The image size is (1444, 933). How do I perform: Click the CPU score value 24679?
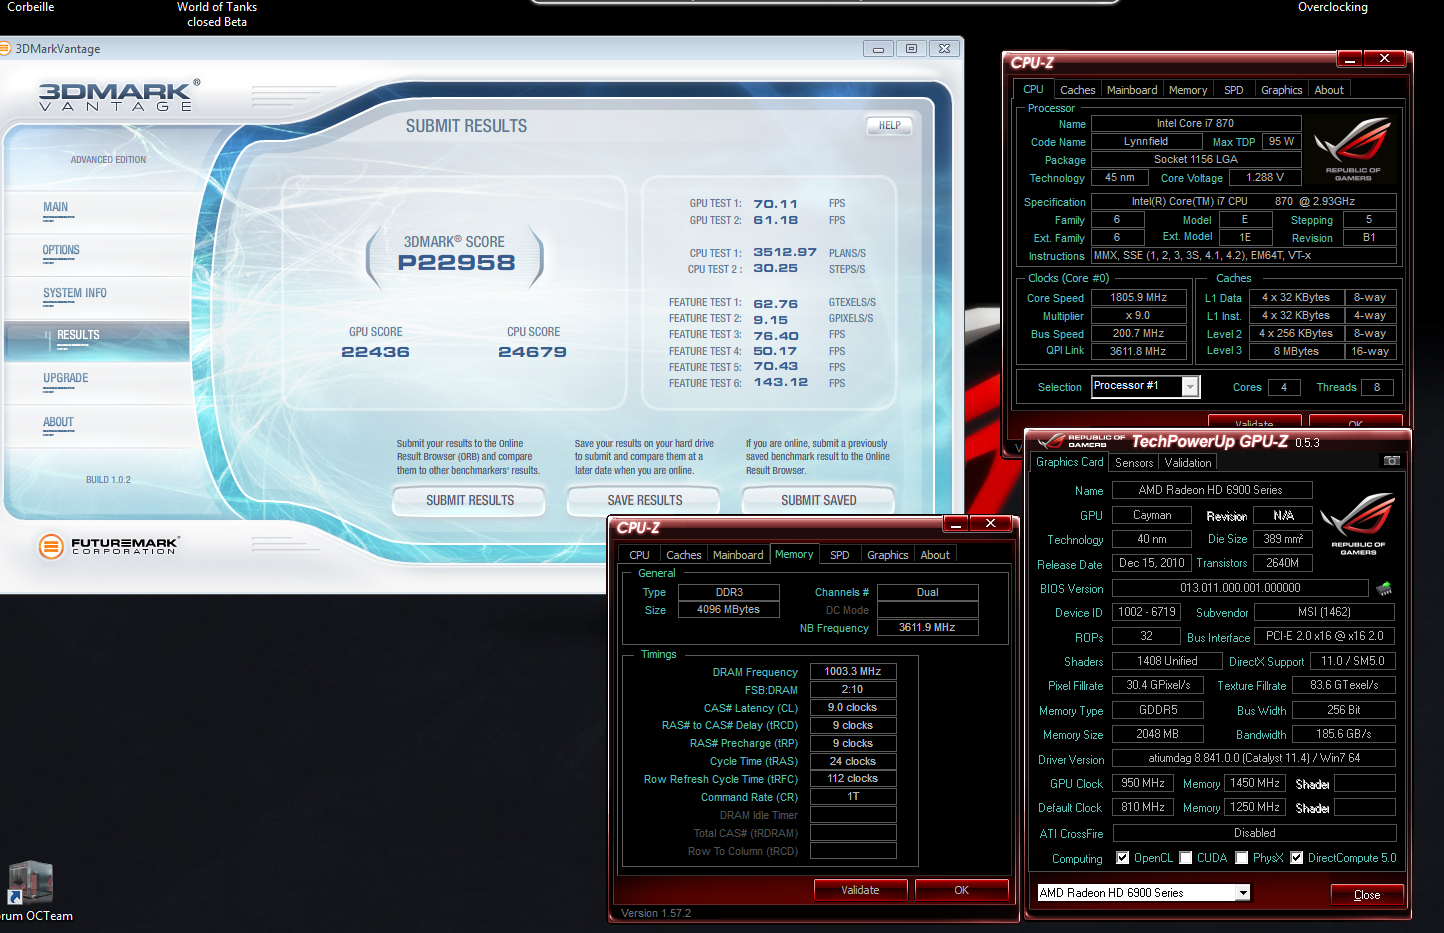pos(532,352)
